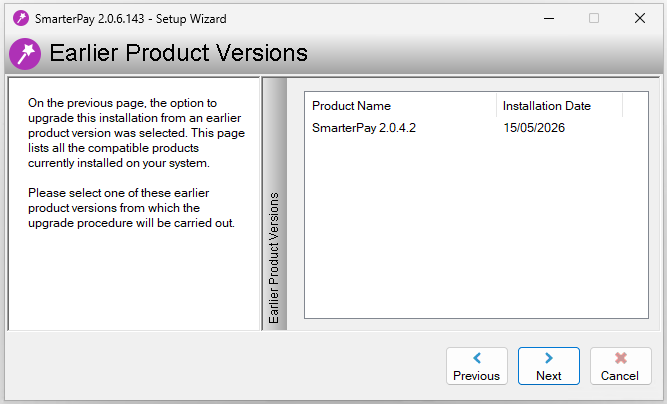Image resolution: width=667 pixels, height=404 pixels.
Task: Click the vertical Earlier Product Versions label
Action: coord(274,258)
